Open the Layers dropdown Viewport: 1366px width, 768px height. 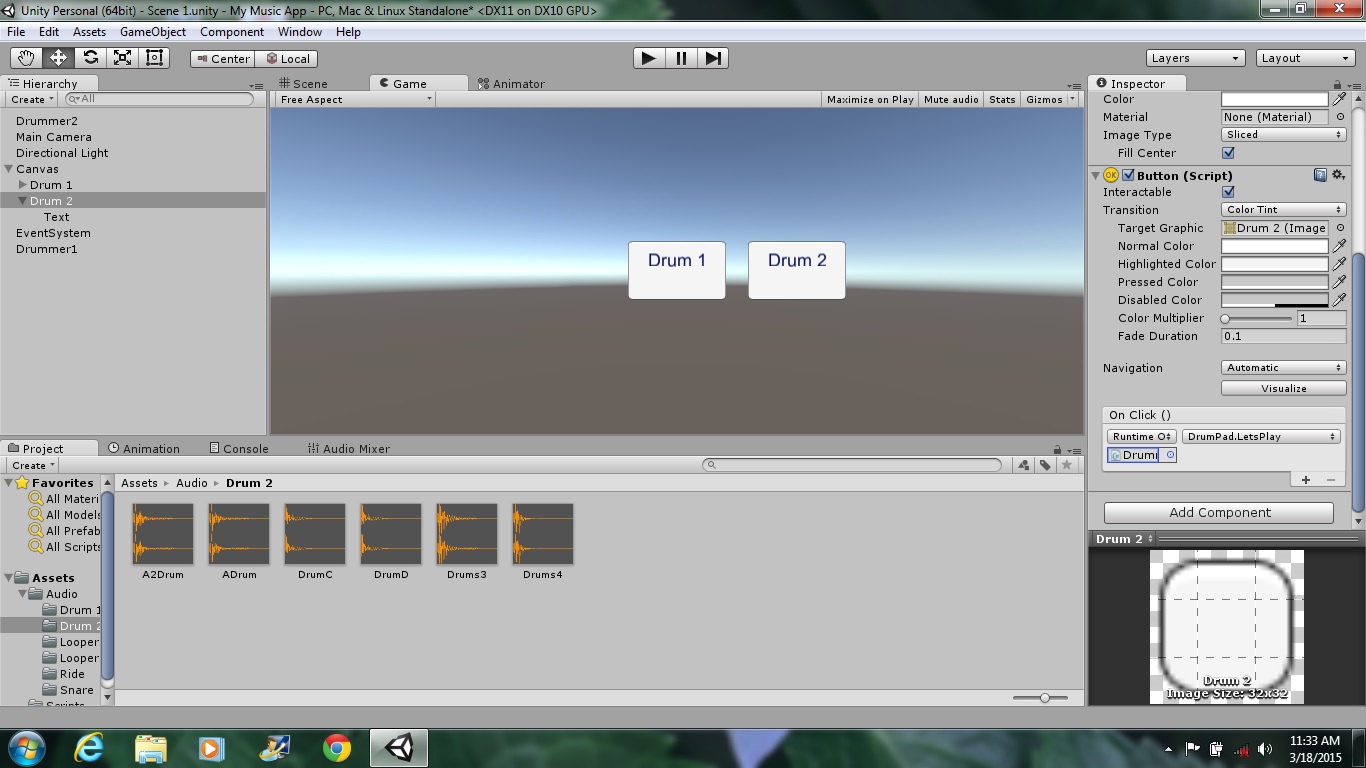click(x=1195, y=58)
